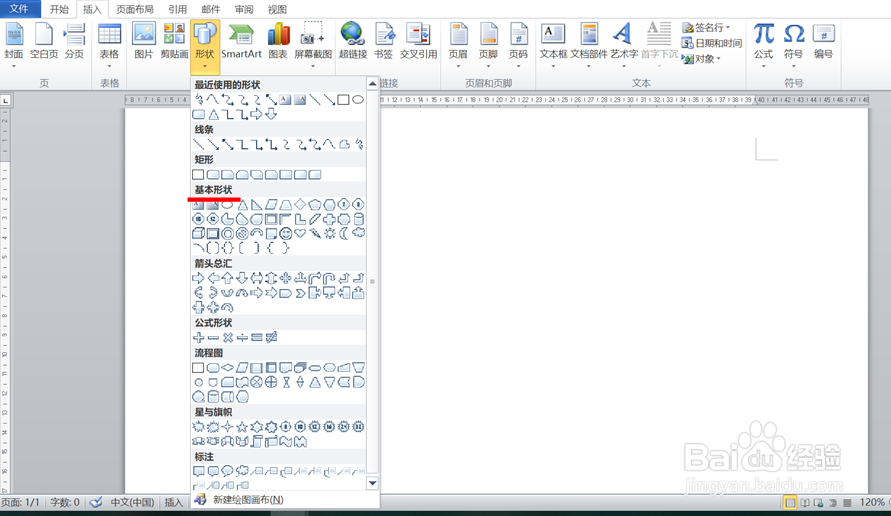The height and width of the screenshot is (516, 891).
Task: Insert a 空白页 blank page
Action: point(44,41)
